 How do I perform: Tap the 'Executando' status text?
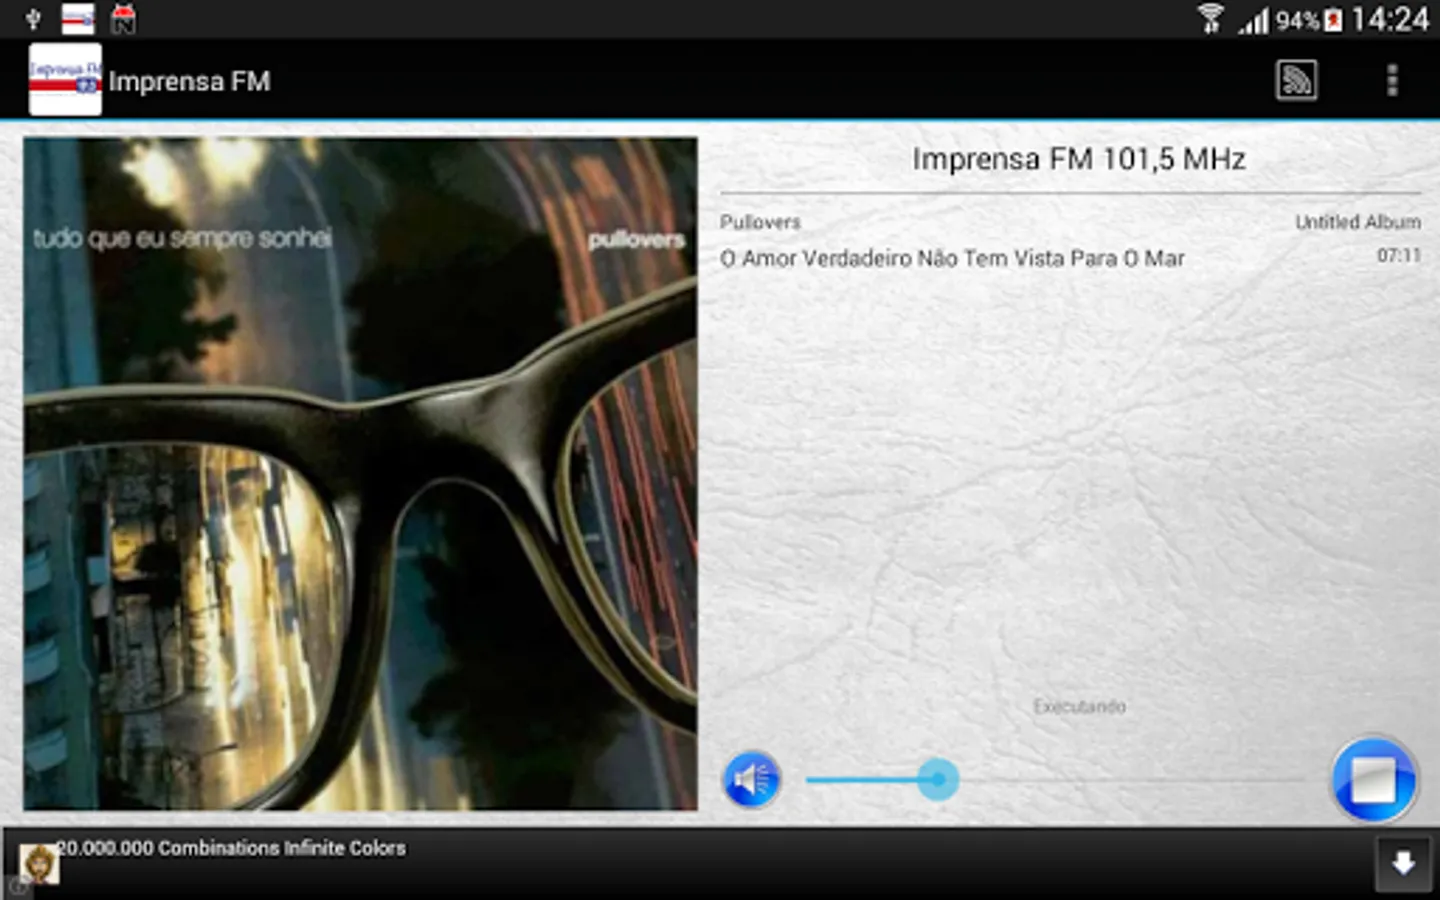click(x=1079, y=707)
